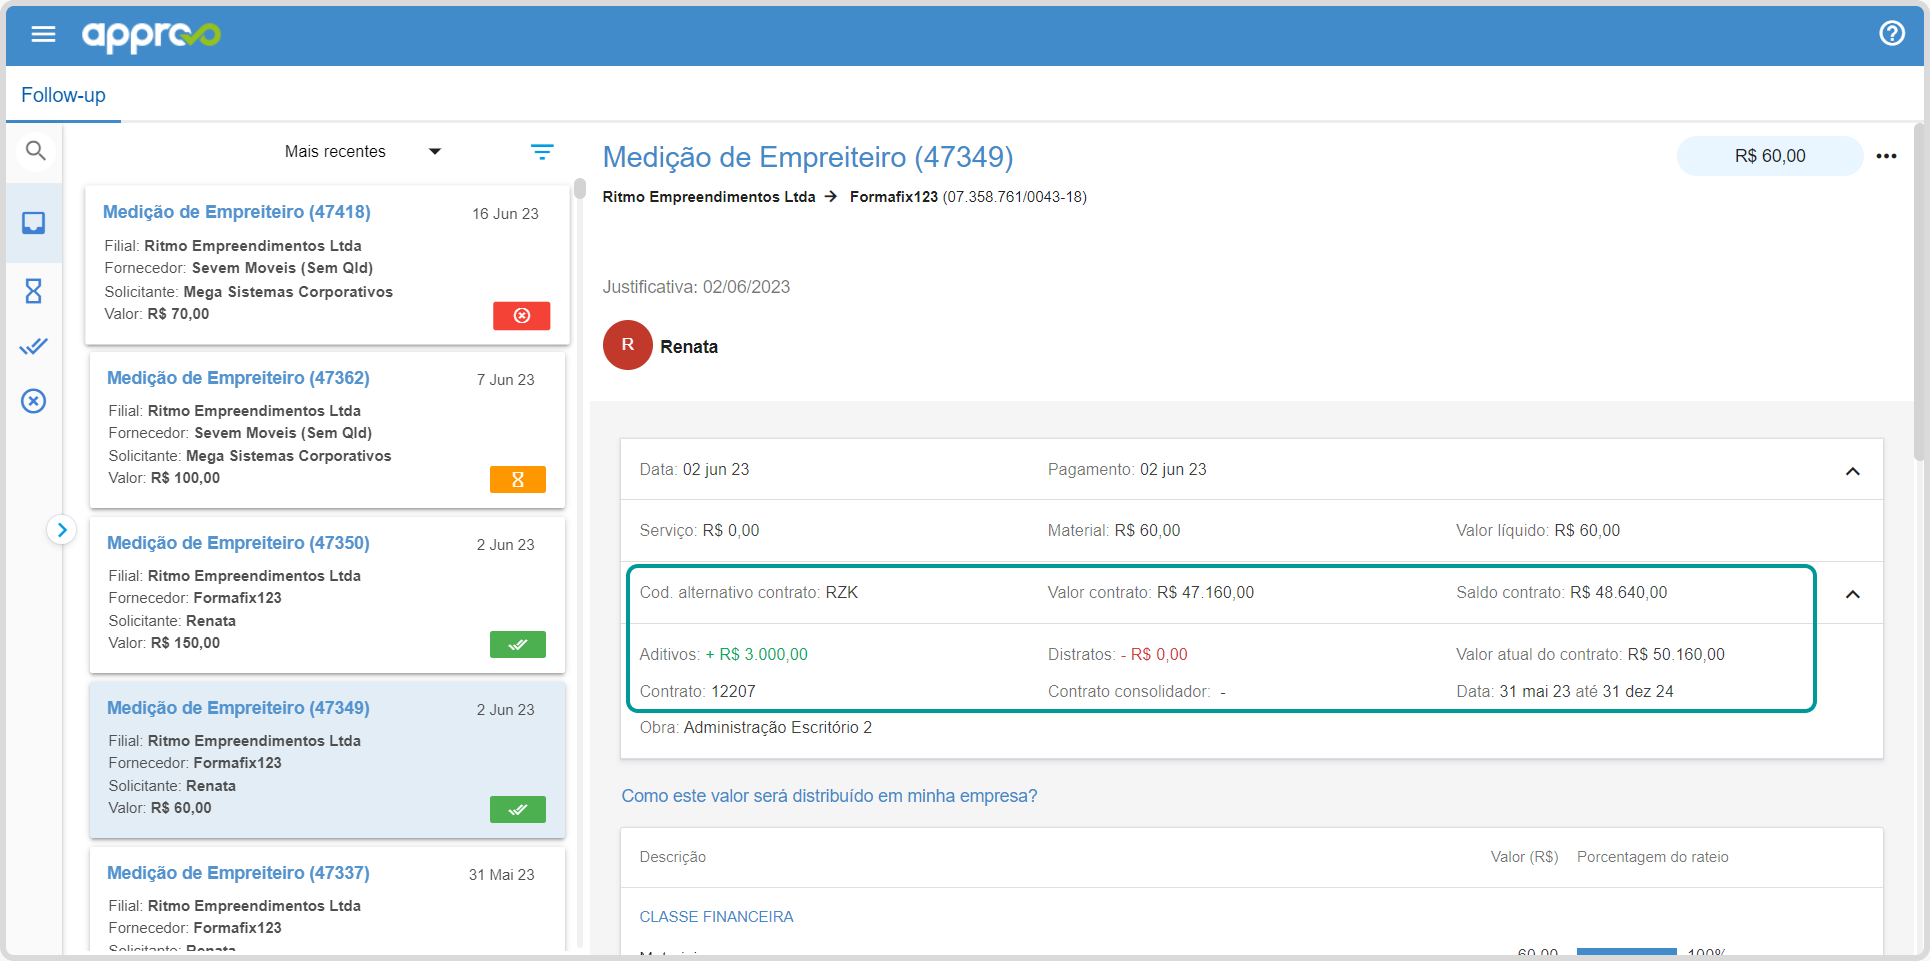Click the Ritmo Empreendimentos Ltda header text
The height and width of the screenshot is (961, 1930).
tap(709, 197)
